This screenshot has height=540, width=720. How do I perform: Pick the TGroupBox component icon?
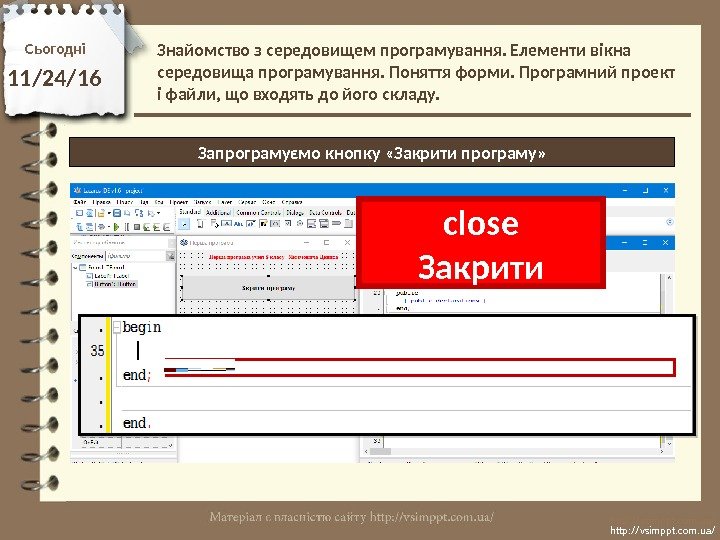click(x=349, y=224)
